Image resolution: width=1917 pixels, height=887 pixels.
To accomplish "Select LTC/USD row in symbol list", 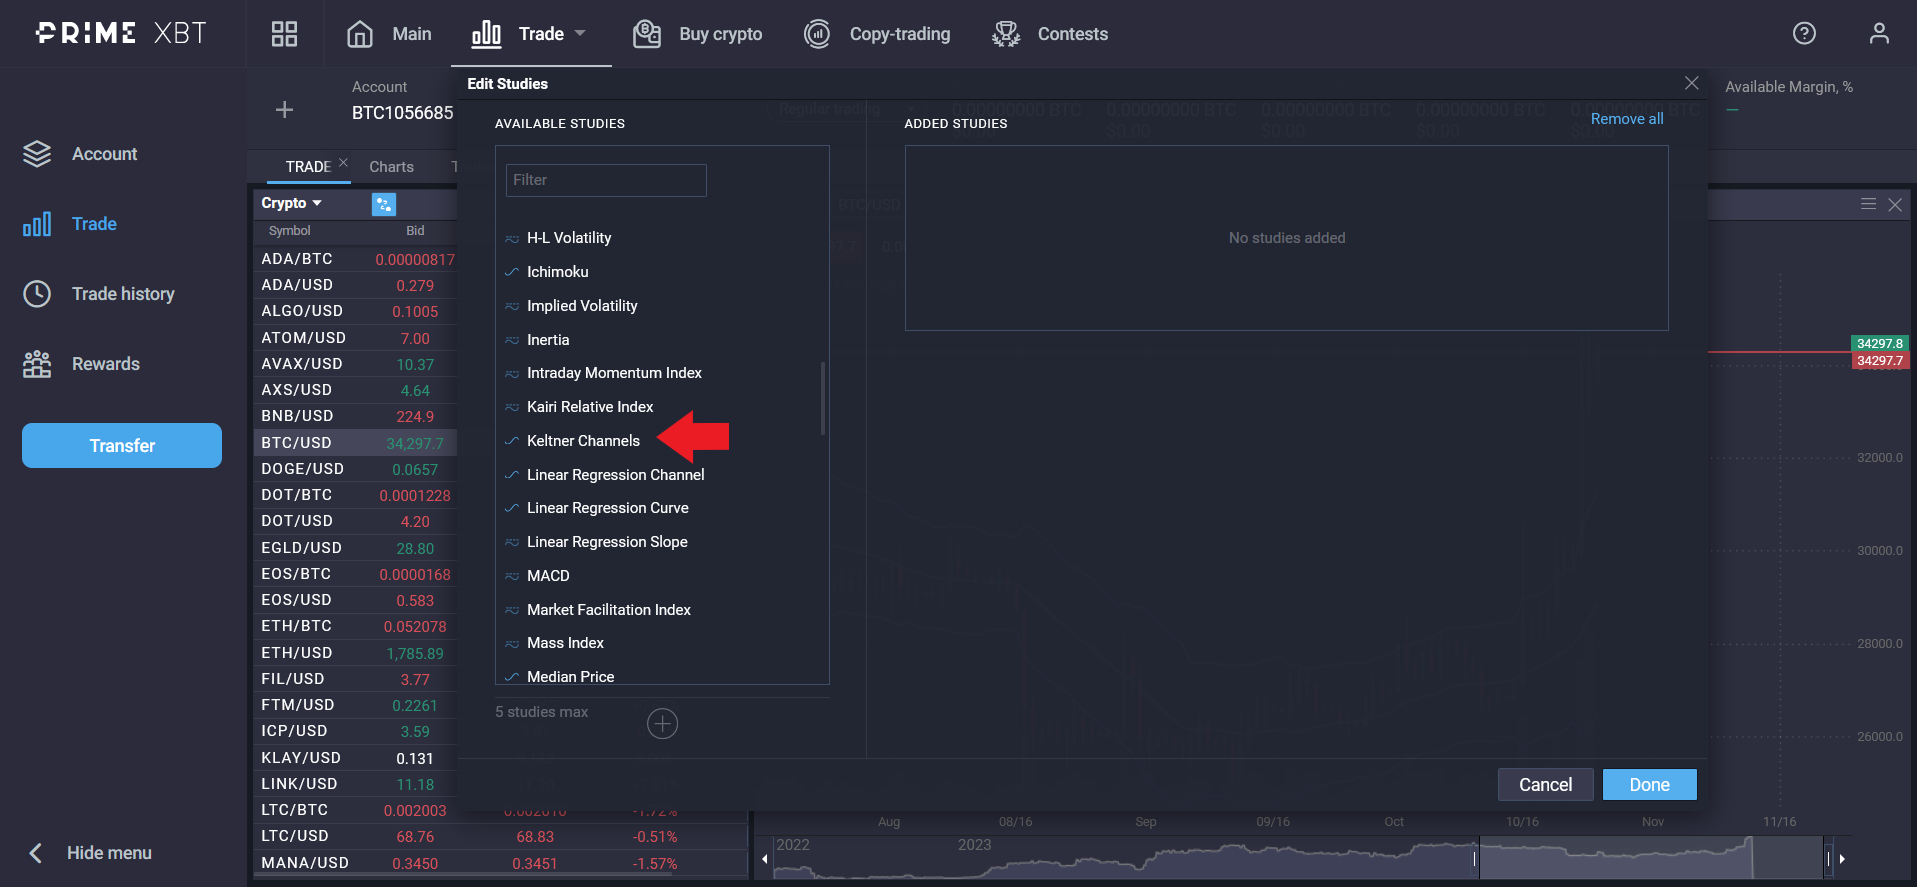I will [500, 836].
